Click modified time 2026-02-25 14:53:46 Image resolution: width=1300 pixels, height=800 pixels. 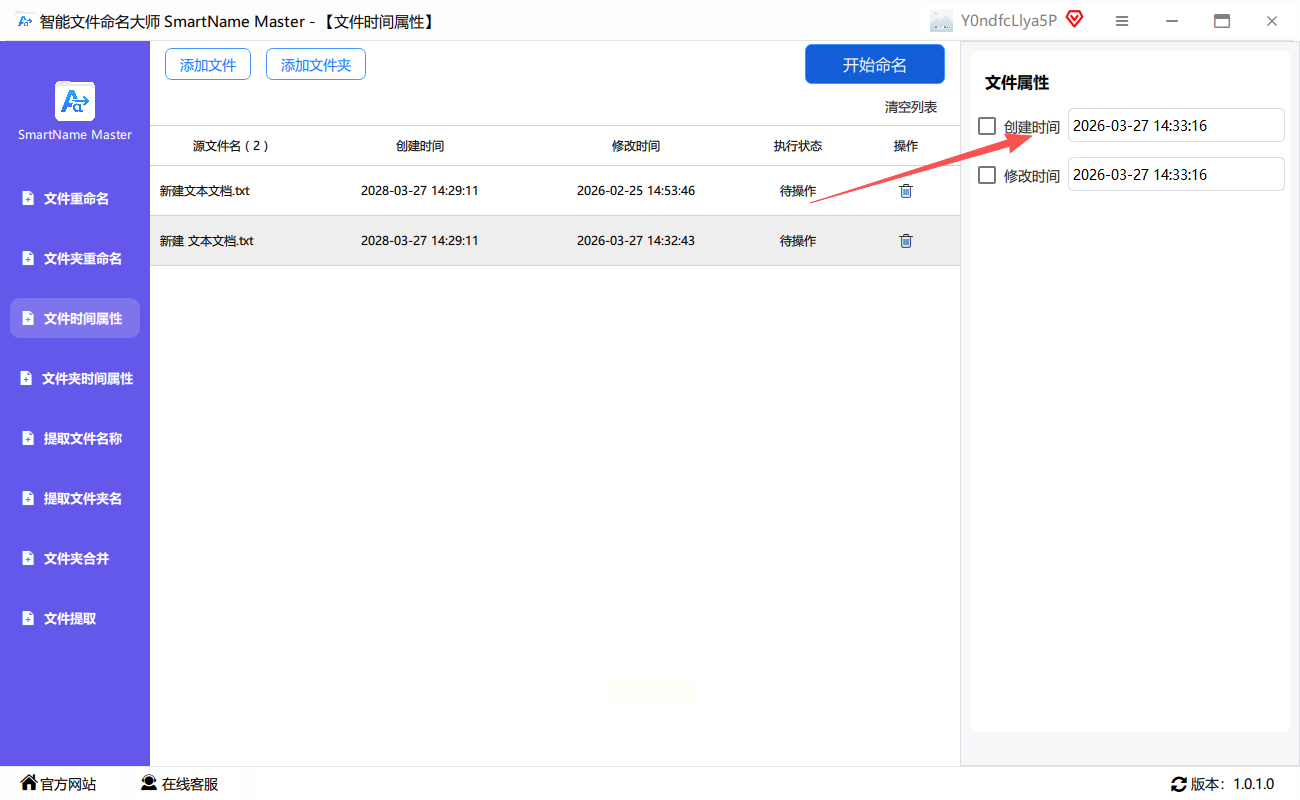click(x=636, y=191)
